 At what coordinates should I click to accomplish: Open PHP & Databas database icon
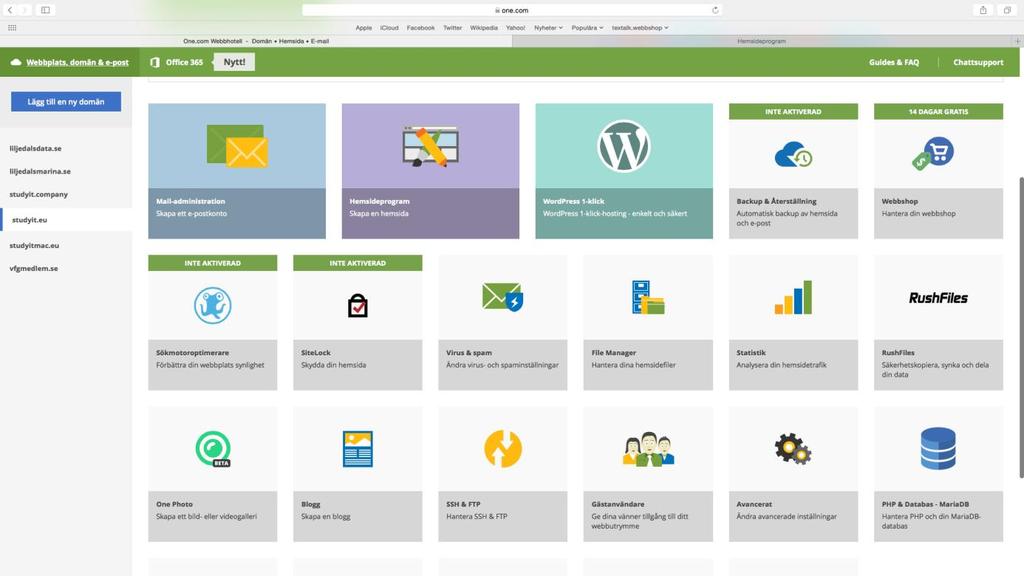(938, 449)
